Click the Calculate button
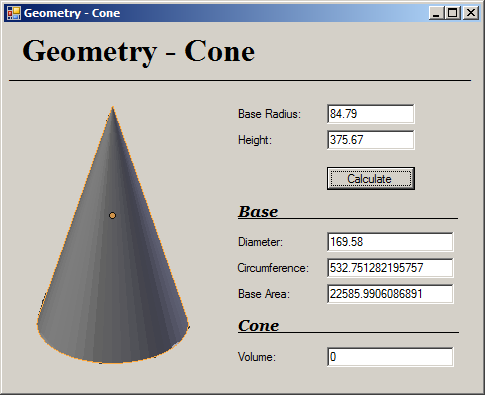 371,179
